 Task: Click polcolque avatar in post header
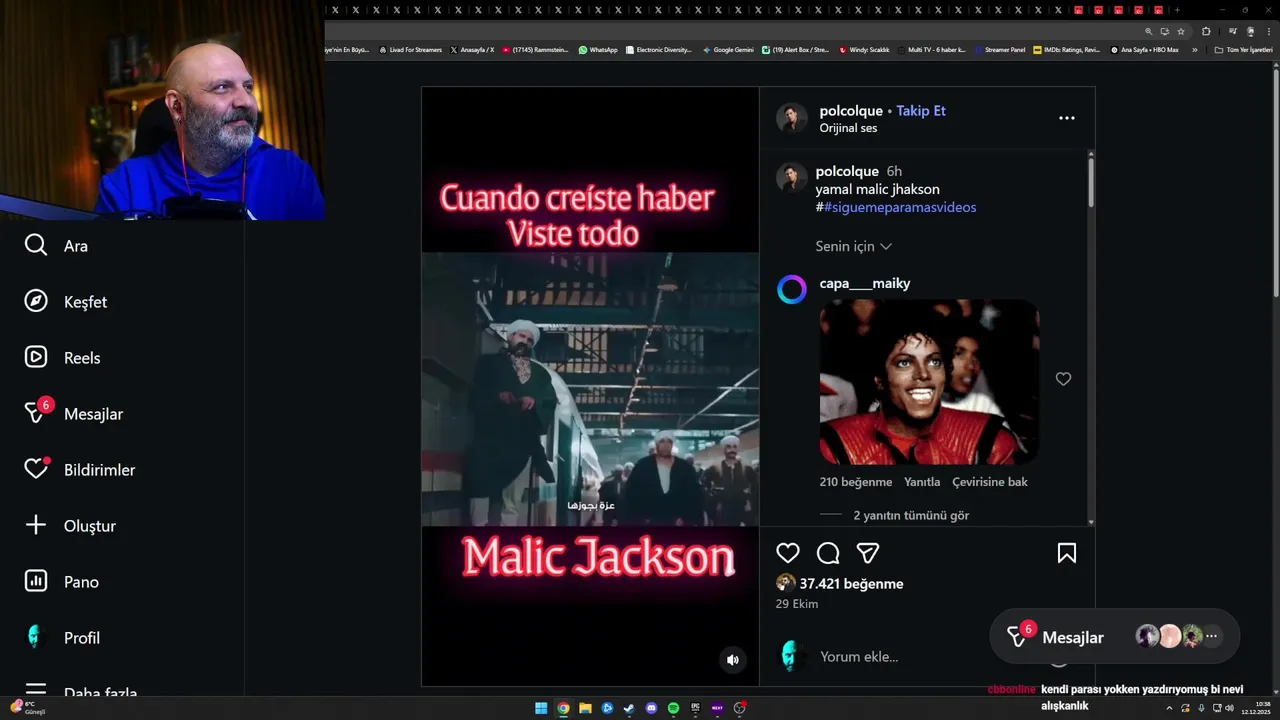click(792, 118)
